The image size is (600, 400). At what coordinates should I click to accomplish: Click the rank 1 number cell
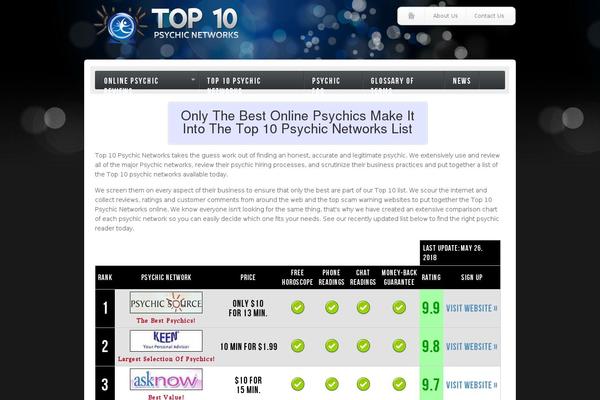(x=105, y=308)
